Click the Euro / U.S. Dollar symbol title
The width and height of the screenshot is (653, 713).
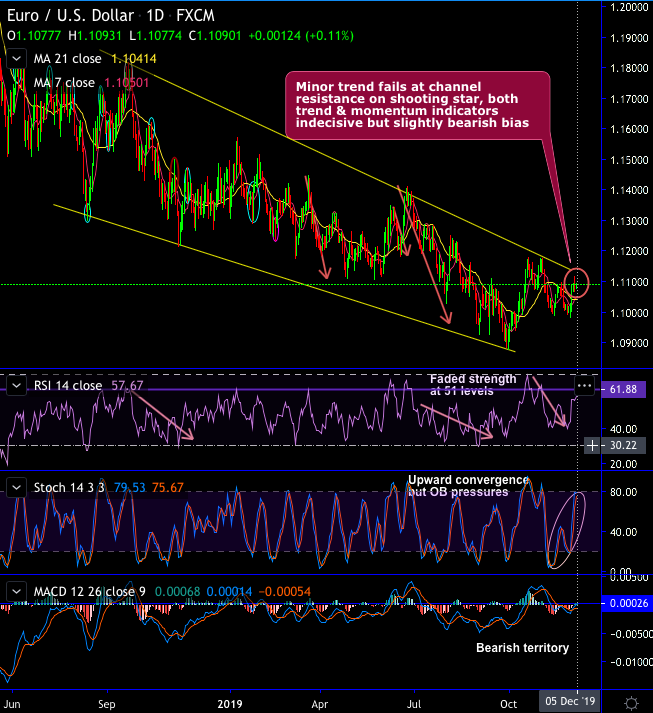pyautogui.click(x=70, y=16)
